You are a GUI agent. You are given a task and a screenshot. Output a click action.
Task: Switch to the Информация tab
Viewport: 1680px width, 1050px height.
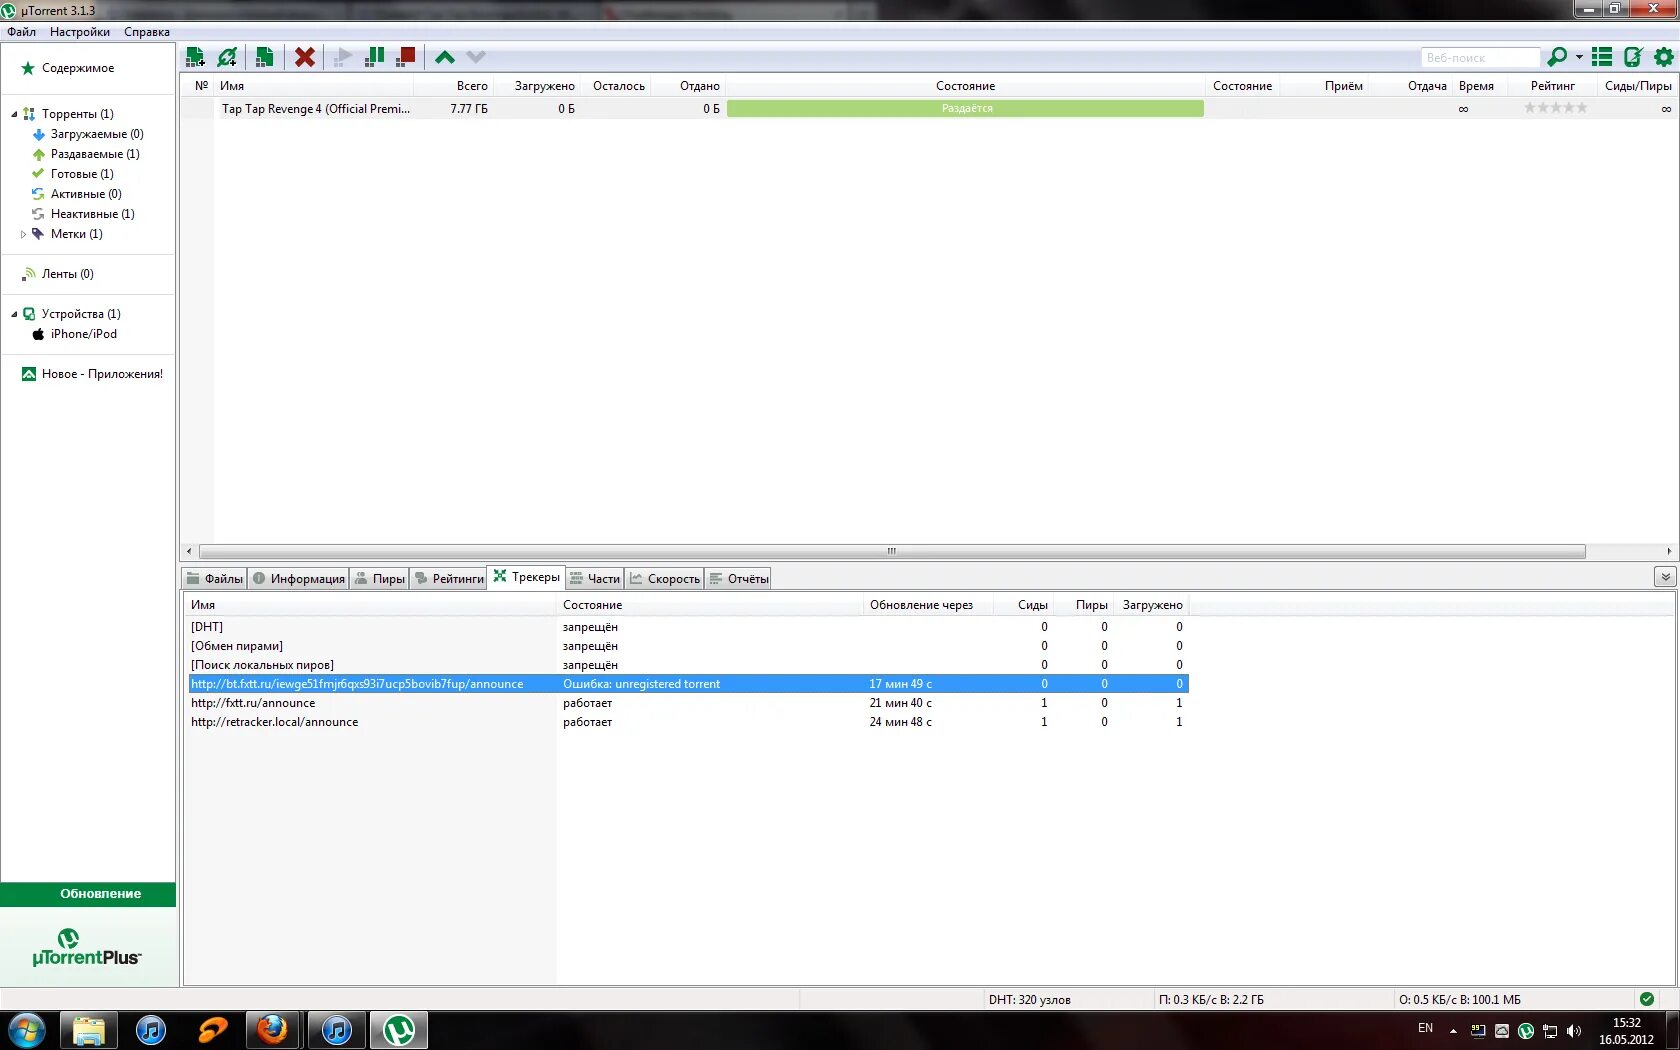click(x=298, y=579)
